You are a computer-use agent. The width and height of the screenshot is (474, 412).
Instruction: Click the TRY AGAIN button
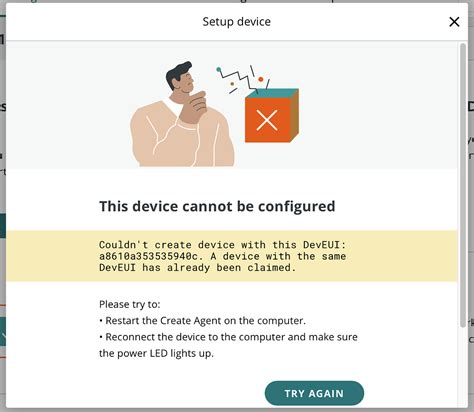tap(314, 393)
